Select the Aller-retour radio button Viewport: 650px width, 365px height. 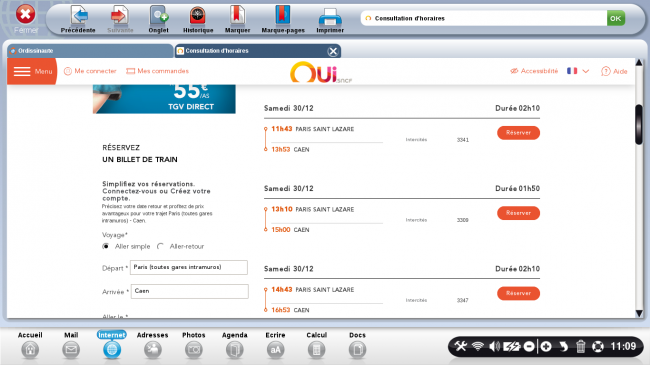click(x=160, y=246)
